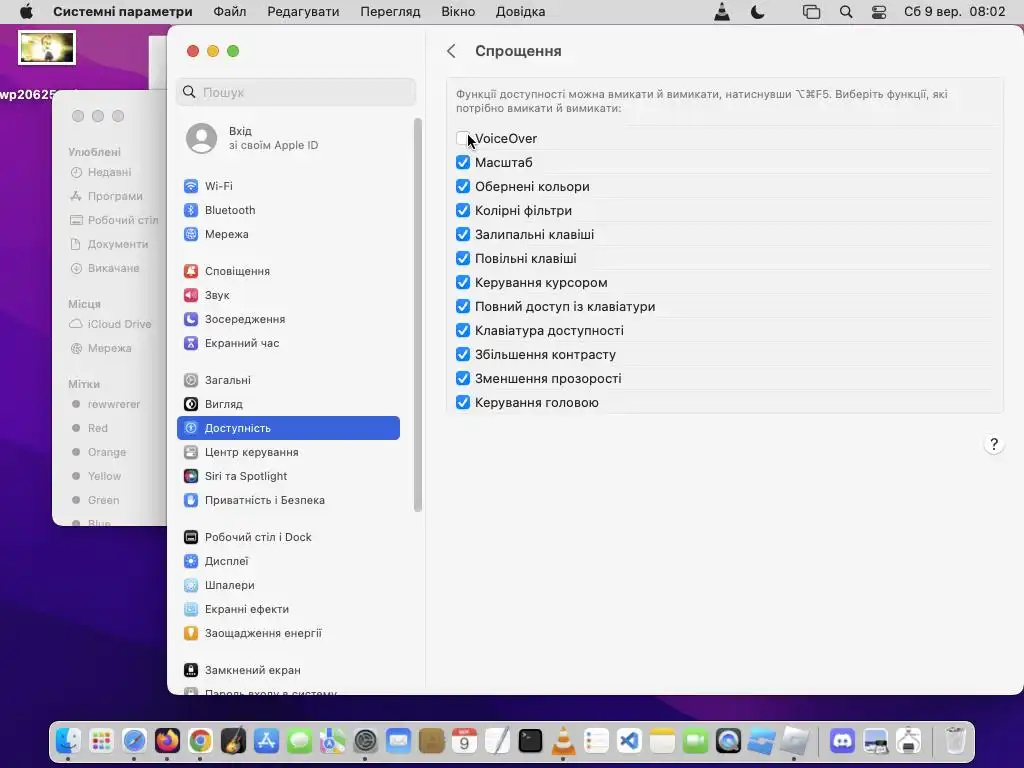Open Stage Manager windows icon in menu bar
Viewport: 1024px width, 768px height.
point(811,12)
